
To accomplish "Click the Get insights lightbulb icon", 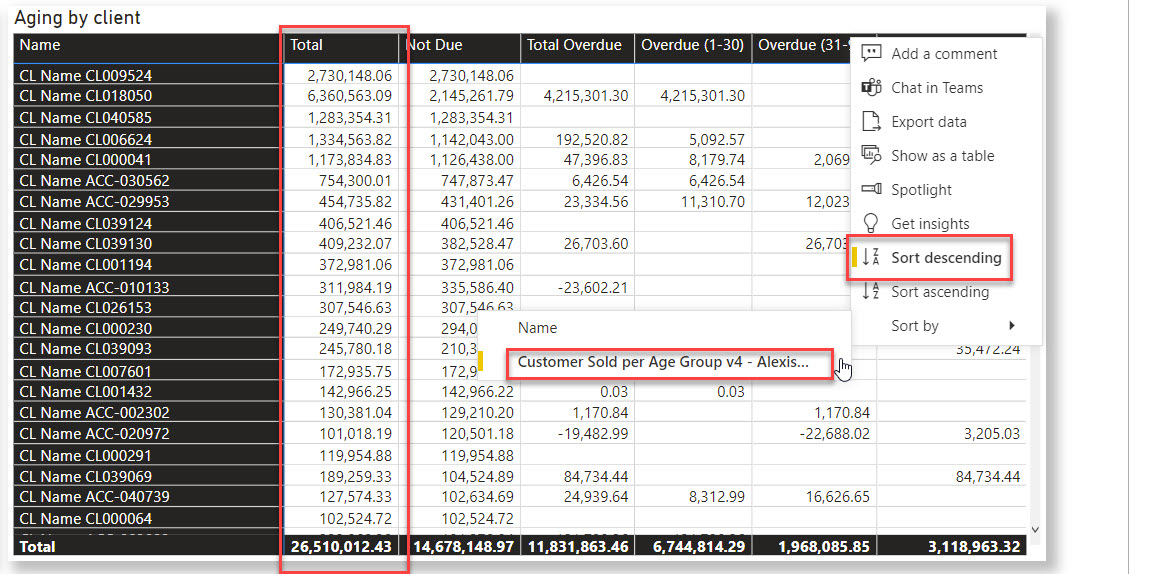I will click(871, 224).
